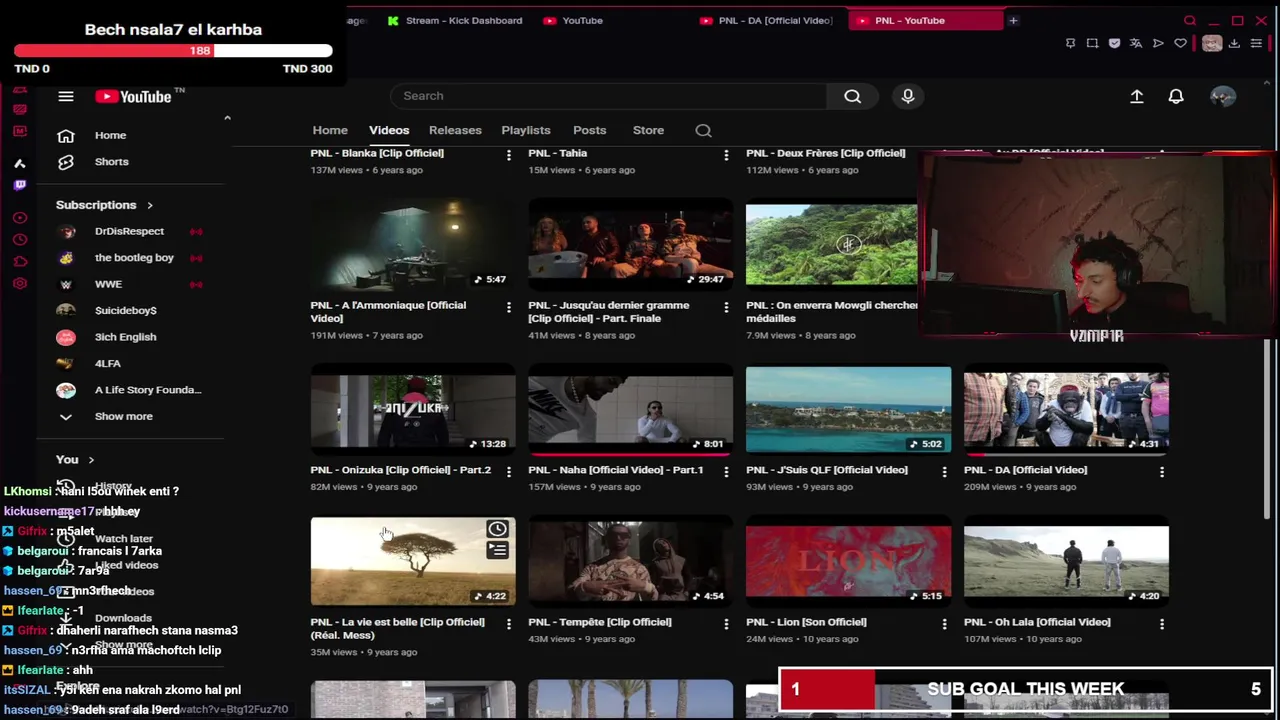Click the channel search magnifier icon

[x=703, y=130]
